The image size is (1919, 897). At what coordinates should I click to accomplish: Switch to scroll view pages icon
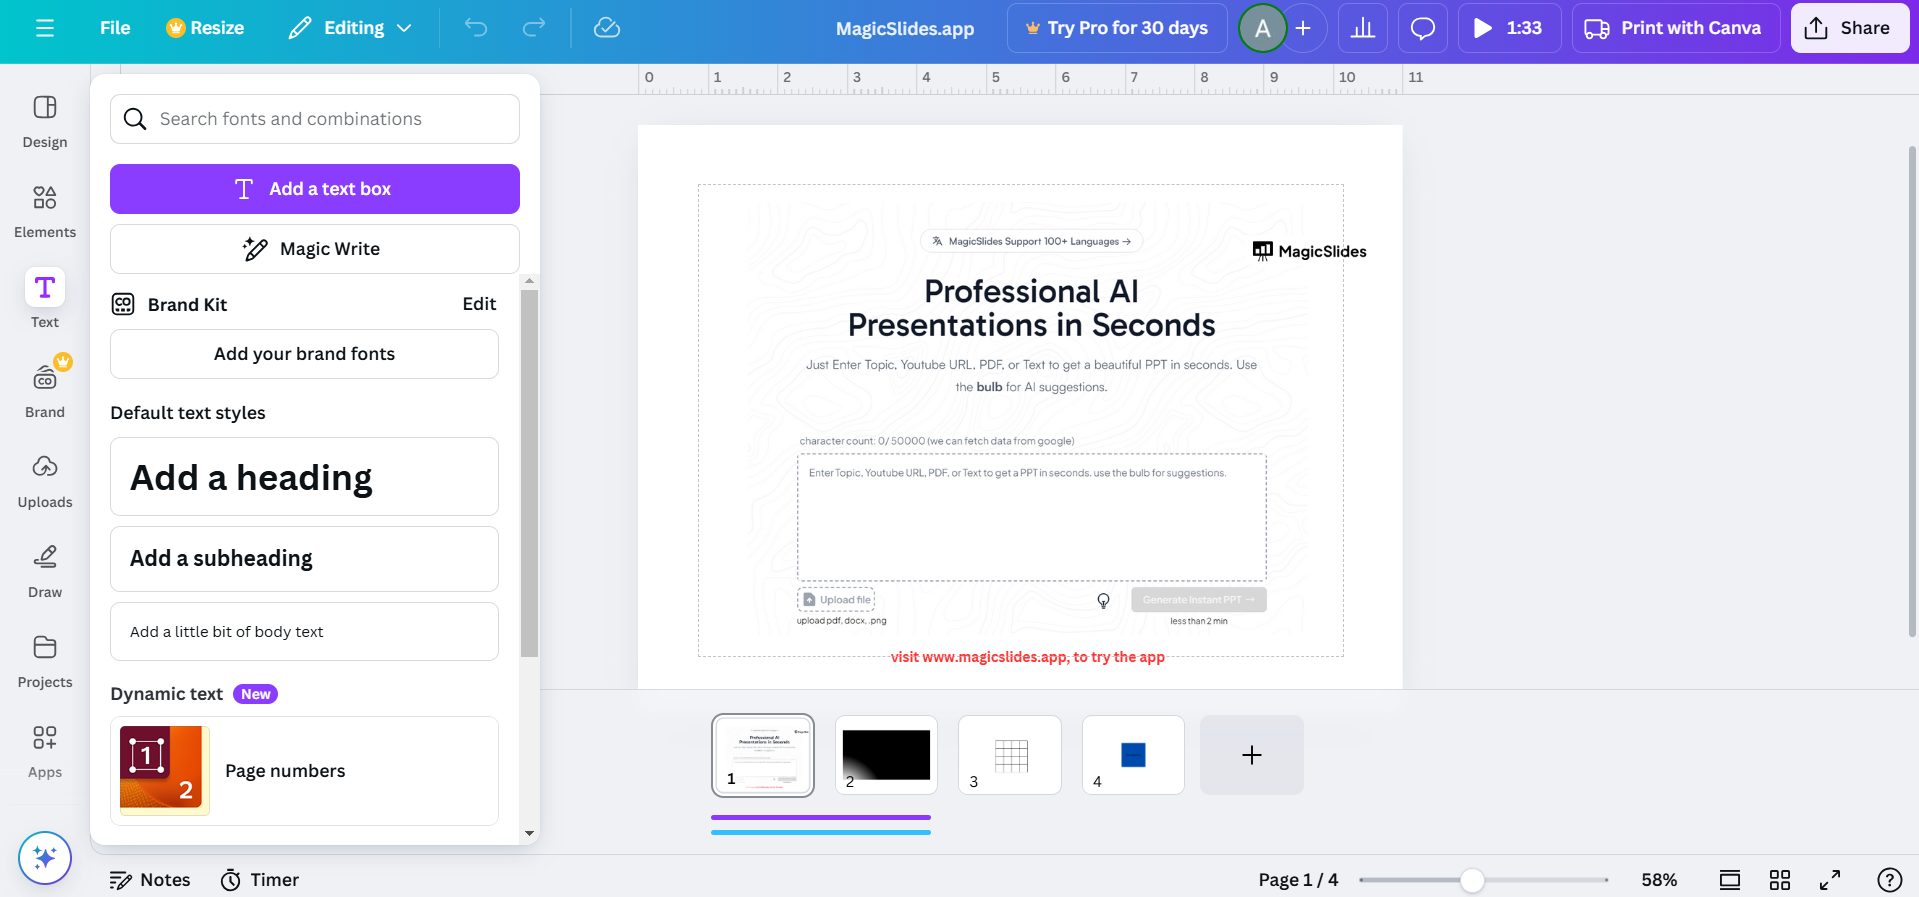pyautogui.click(x=1730, y=880)
